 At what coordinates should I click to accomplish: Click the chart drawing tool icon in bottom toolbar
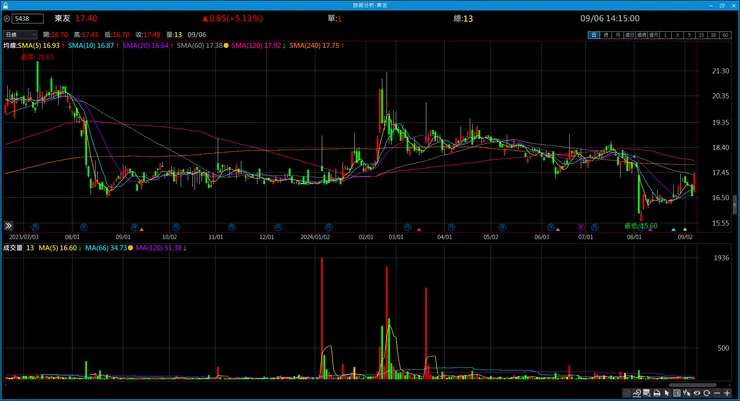(637, 393)
